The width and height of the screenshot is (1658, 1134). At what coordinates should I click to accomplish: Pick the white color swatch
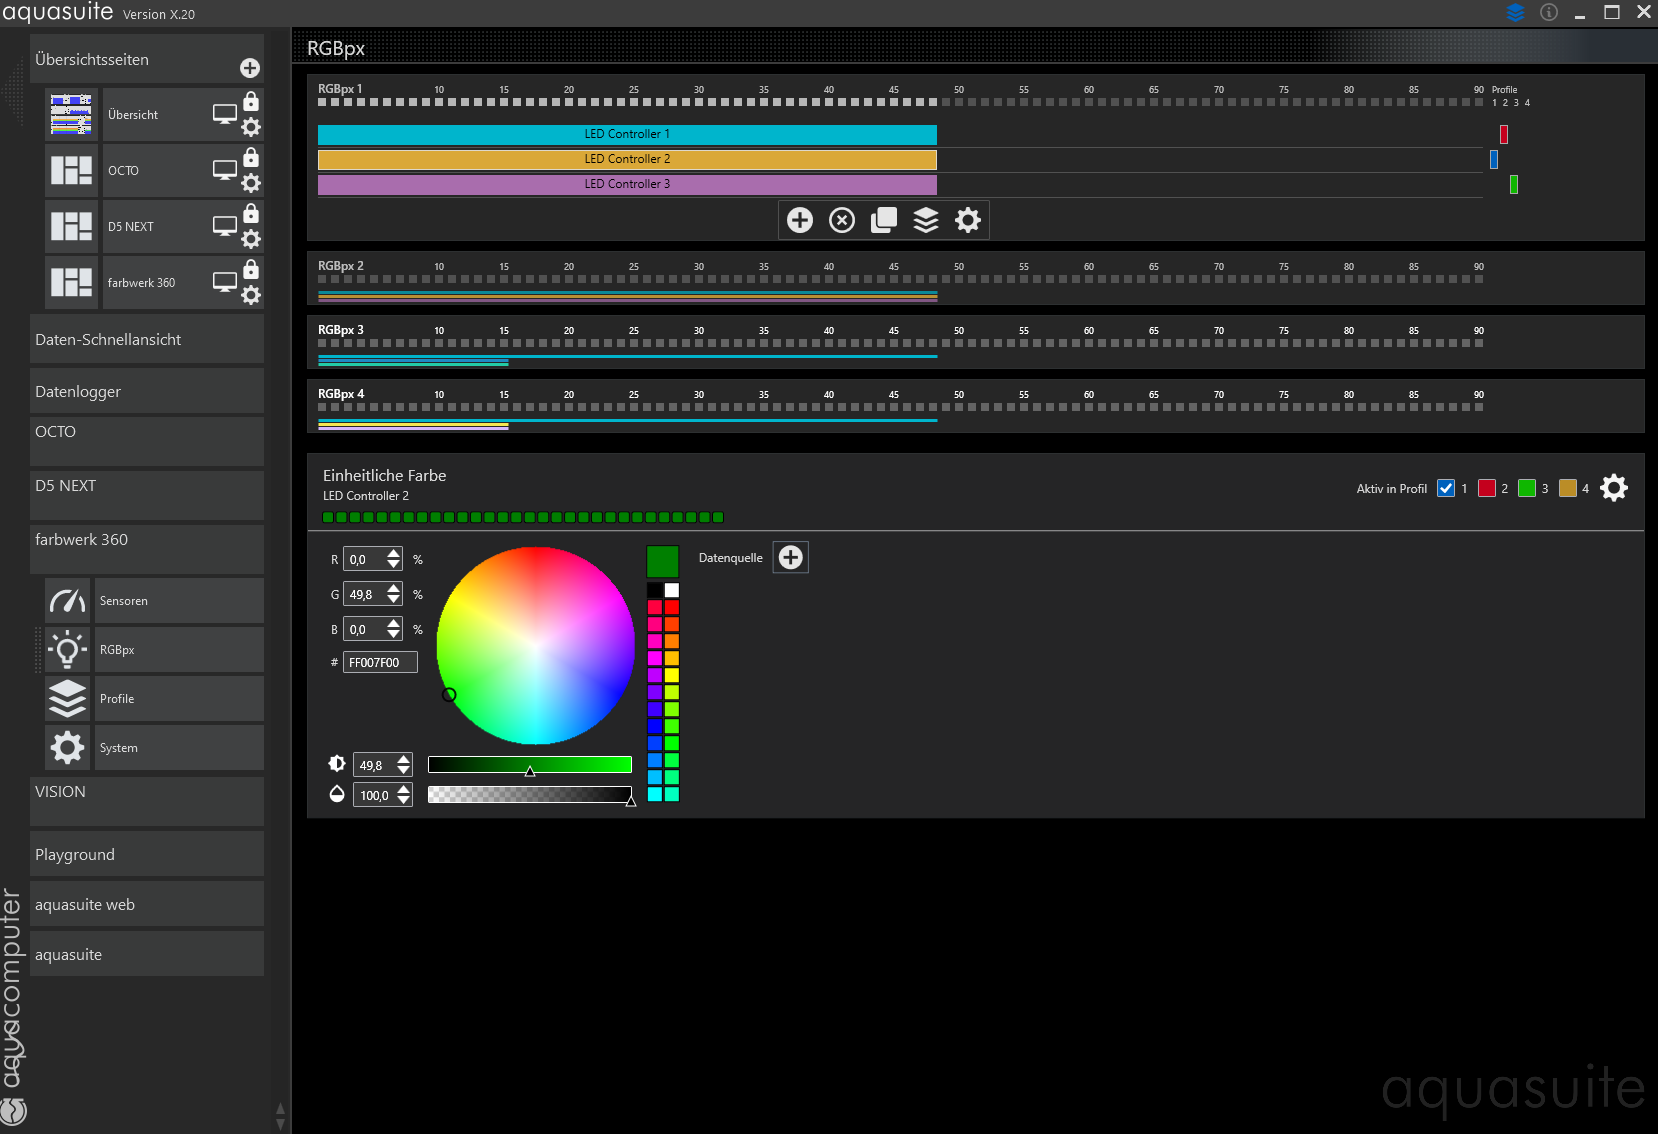[x=672, y=590]
